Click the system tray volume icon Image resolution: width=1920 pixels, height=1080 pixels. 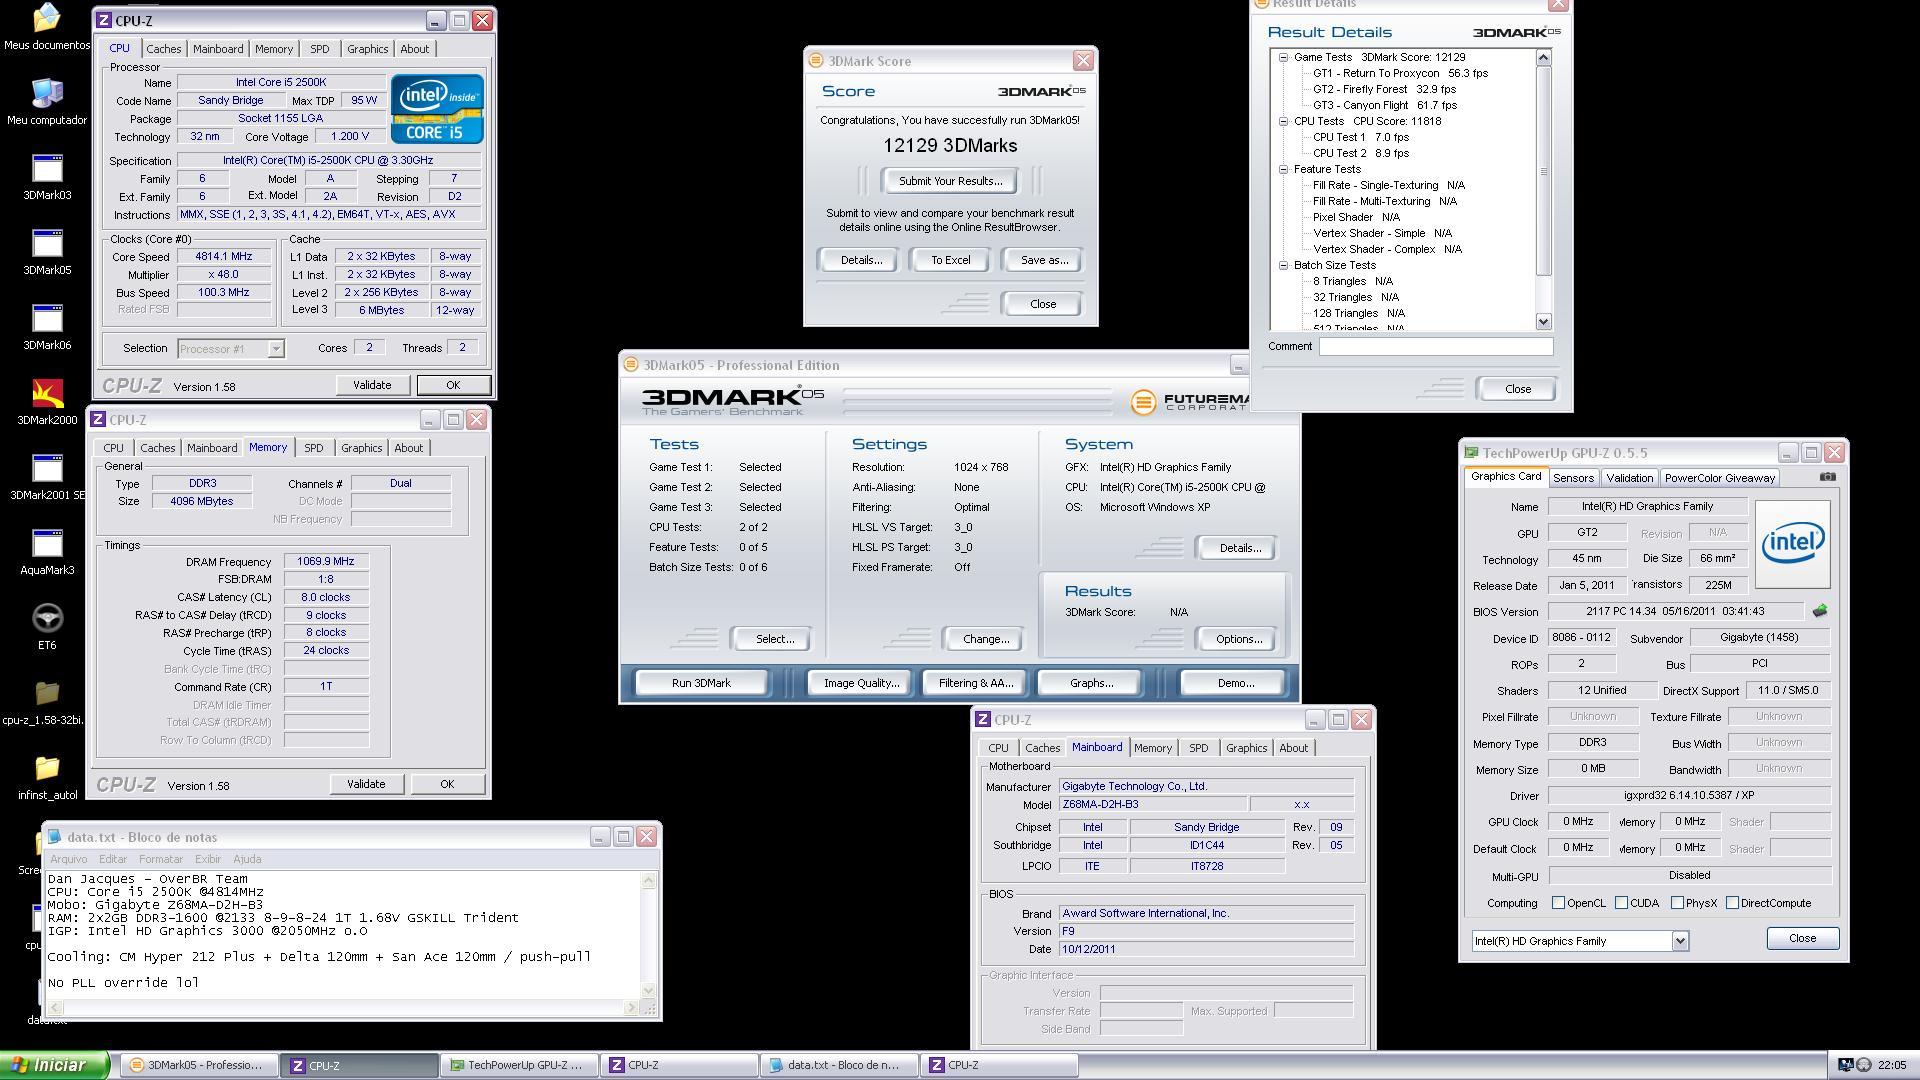pos(1864,1065)
